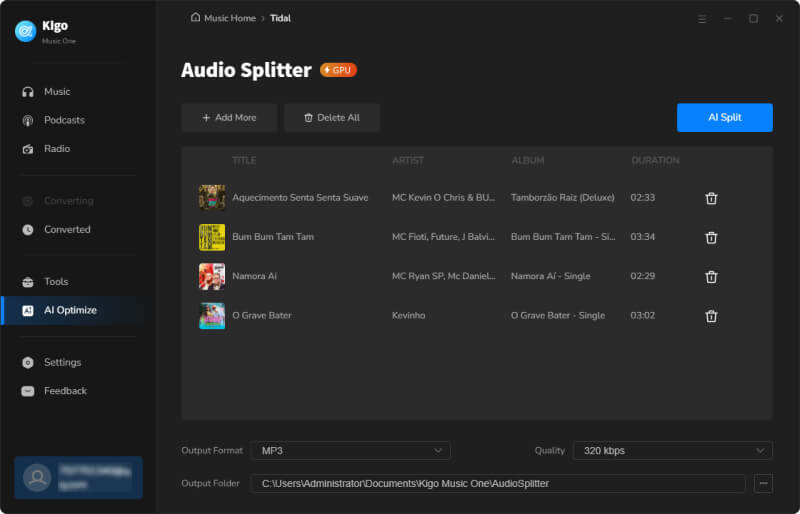Click the ALBUM column header
The height and width of the screenshot is (514, 800).
coord(528,161)
